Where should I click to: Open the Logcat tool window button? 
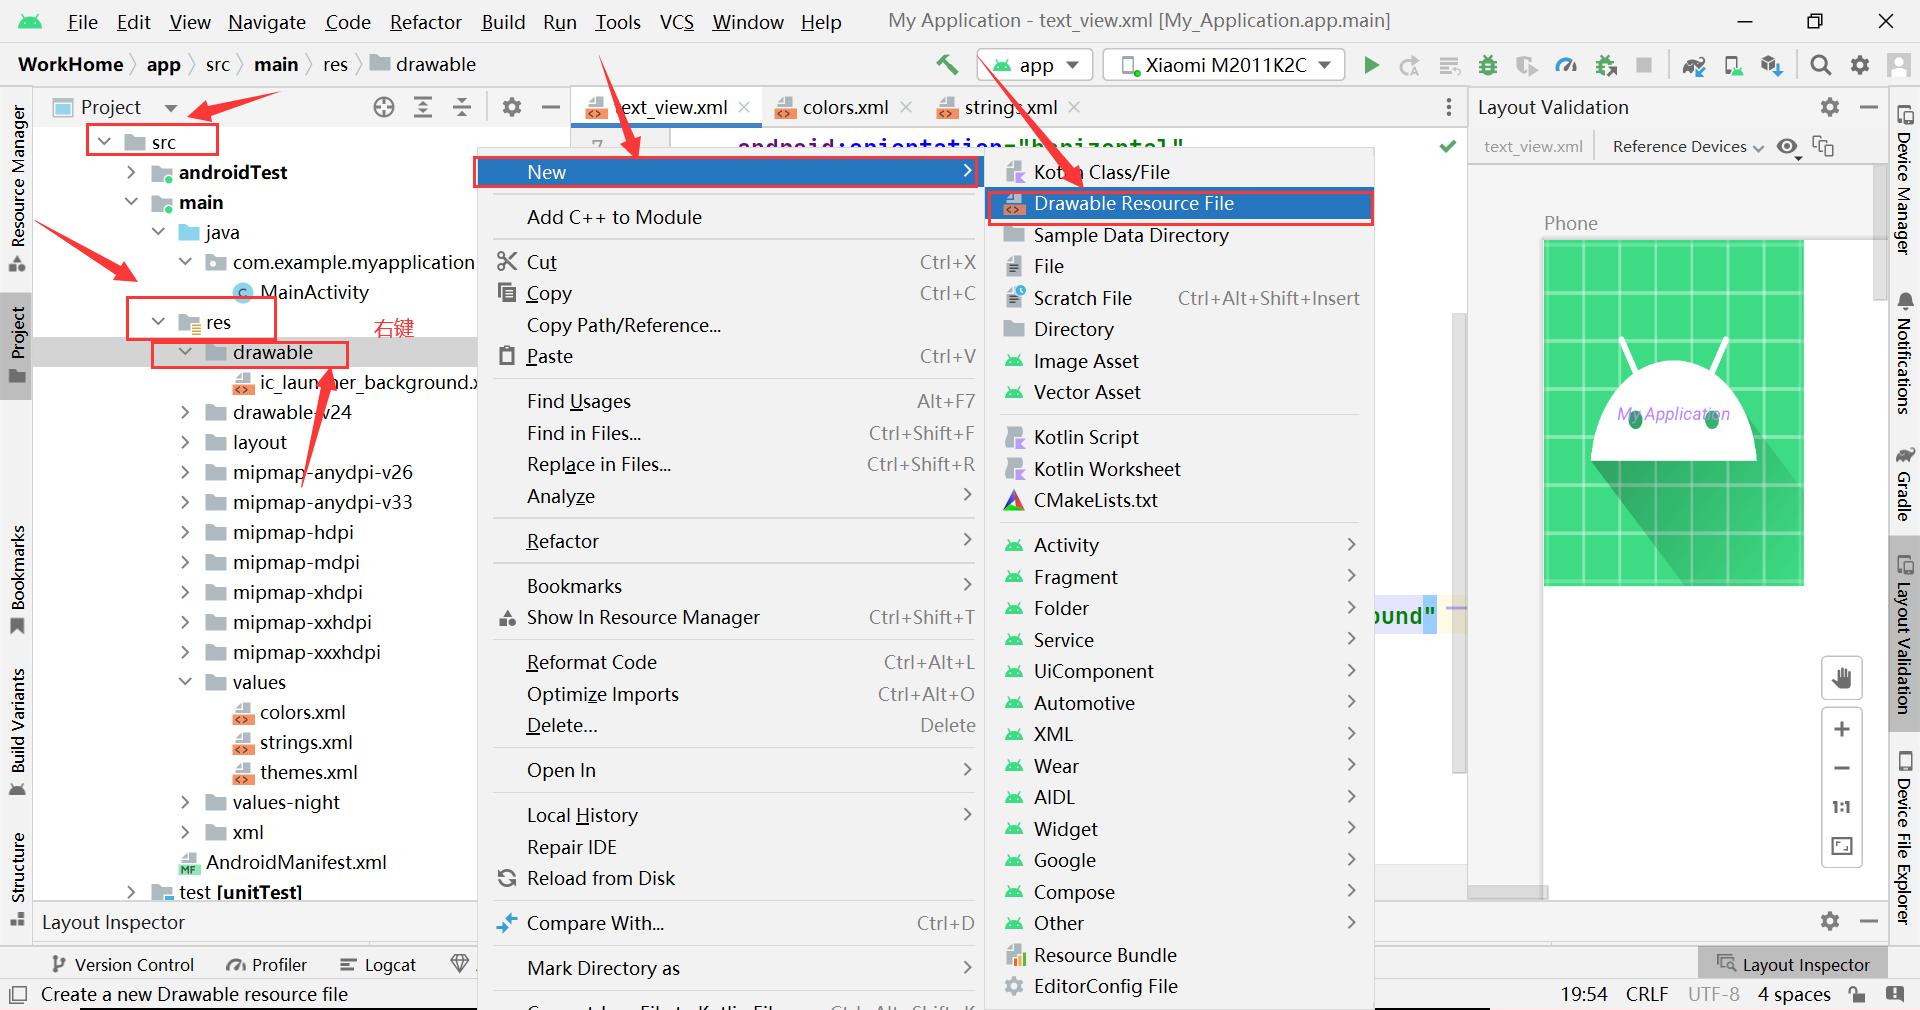coord(378,965)
